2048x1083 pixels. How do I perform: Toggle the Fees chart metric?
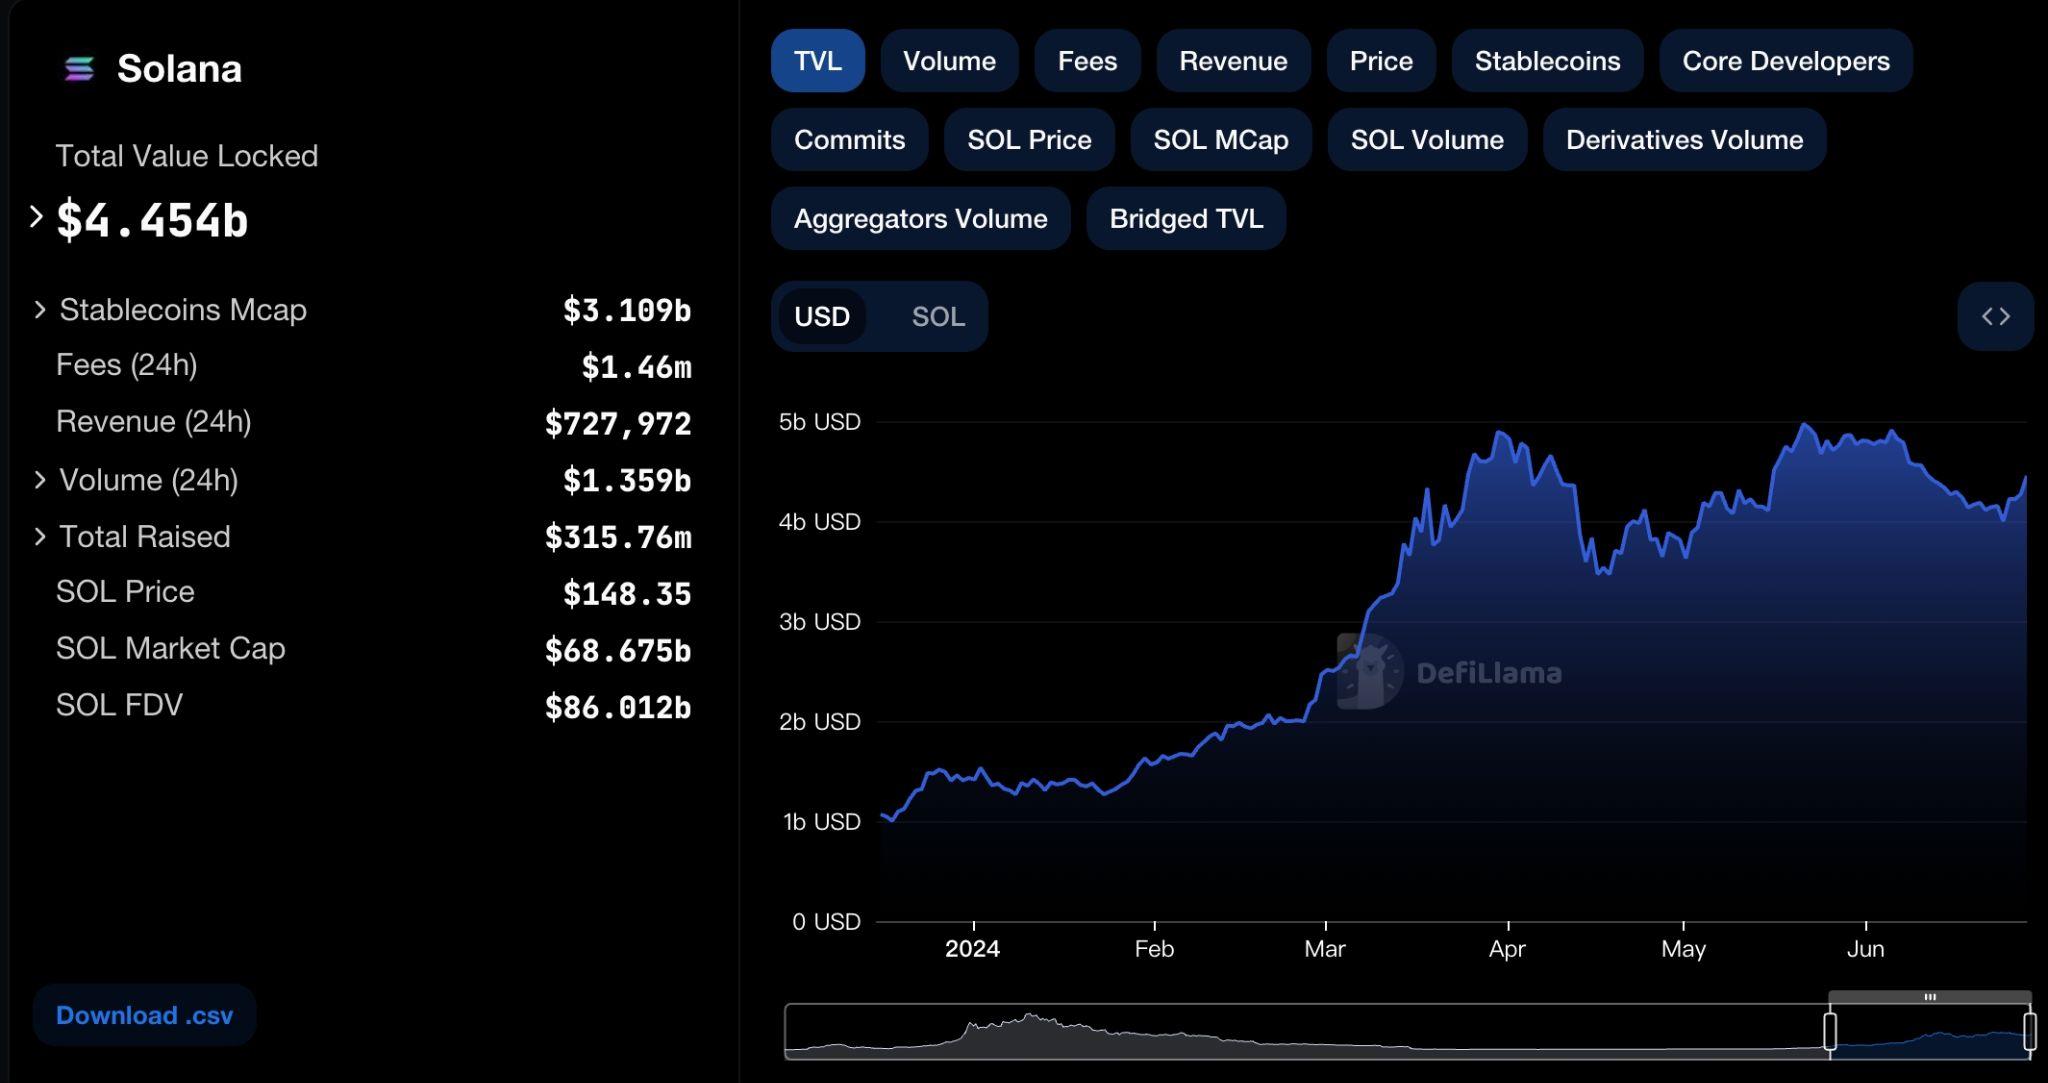[1087, 61]
